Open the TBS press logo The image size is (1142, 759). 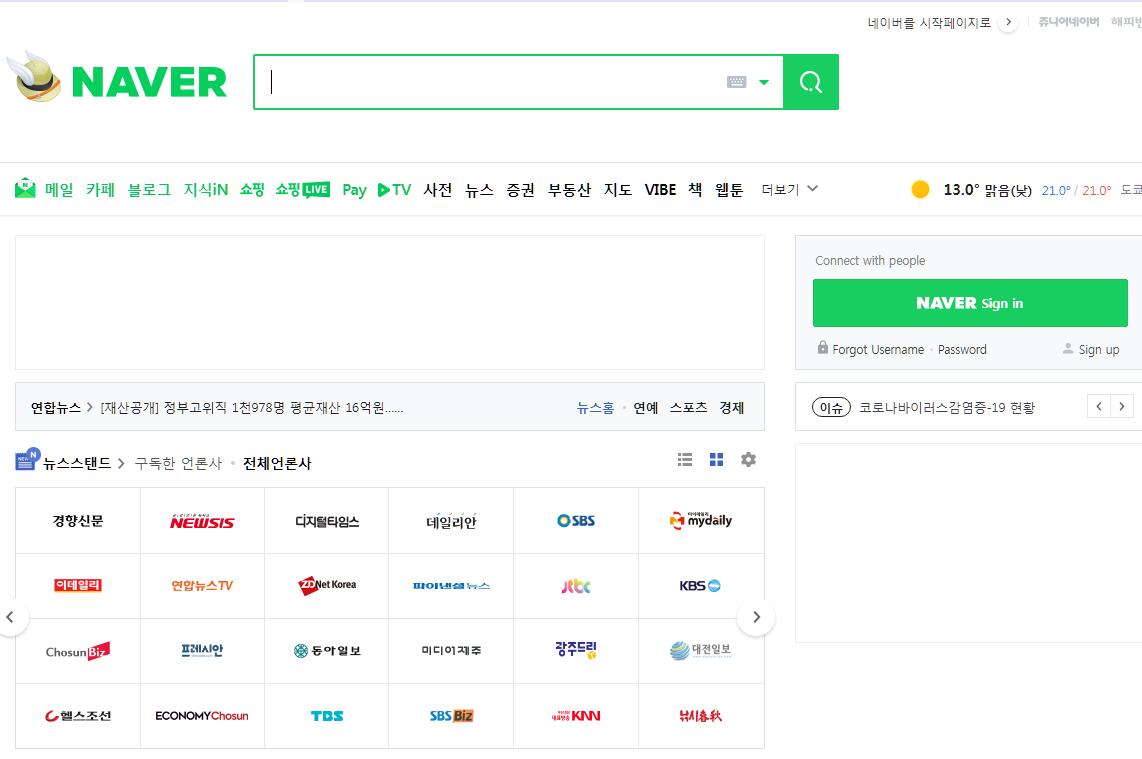click(x=327, y=716)
